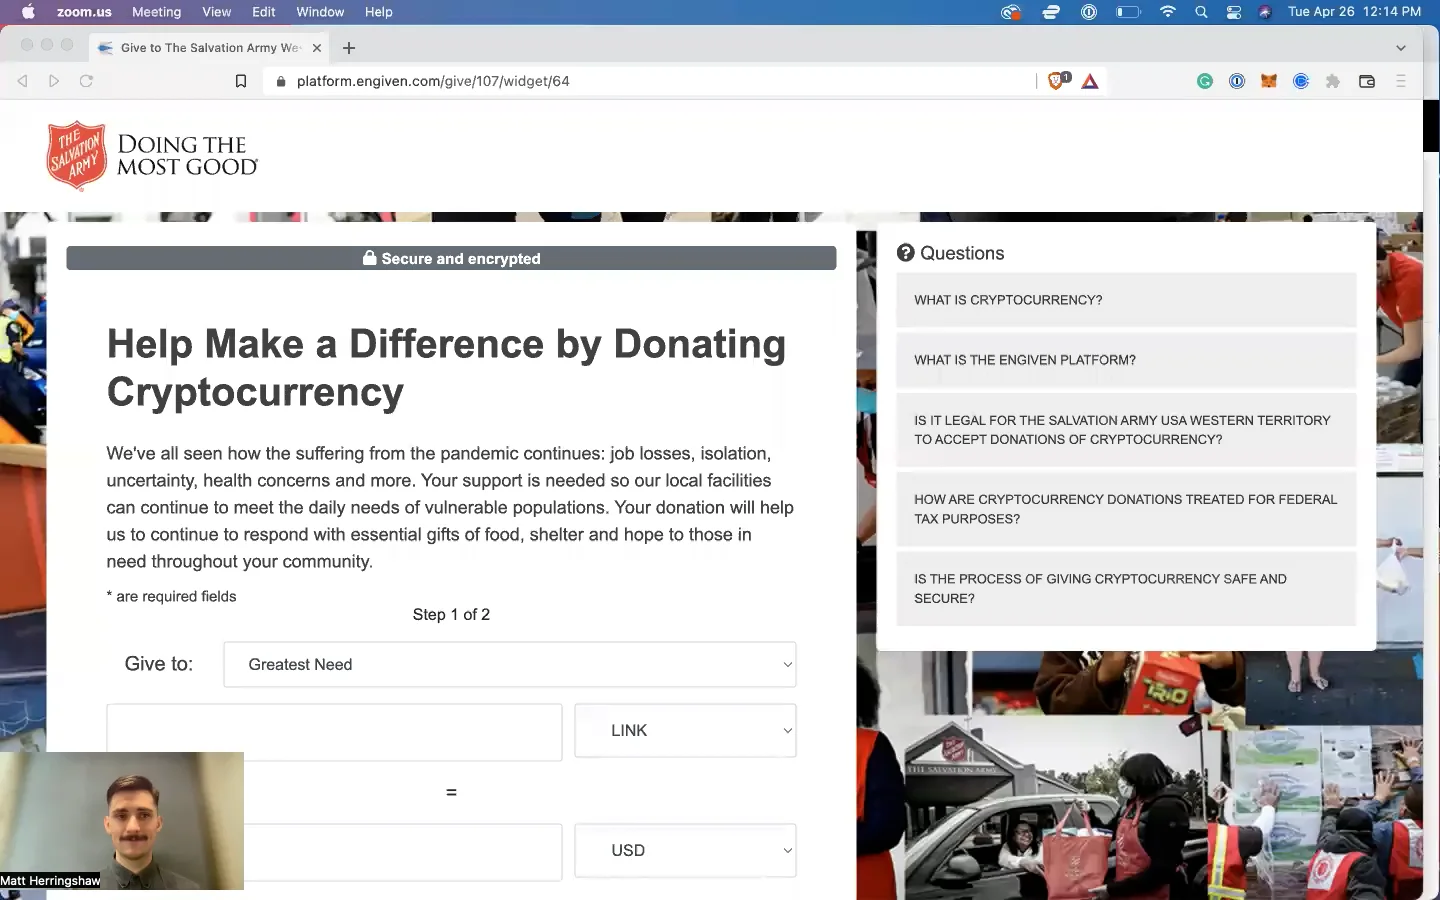This screenshot has height=900, width=1440.
Task: Expand What Is the Engiven Platform question
Action: [1126, 360]
